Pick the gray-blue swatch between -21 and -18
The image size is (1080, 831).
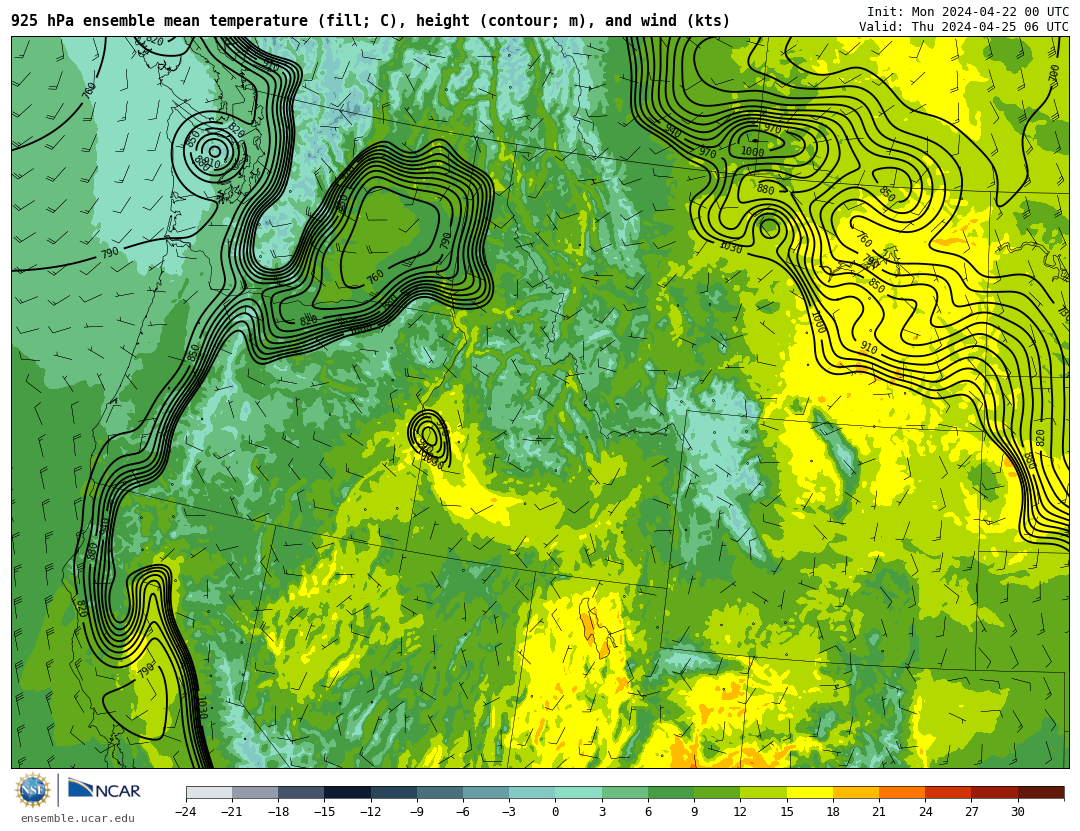[x=256, y=792]
